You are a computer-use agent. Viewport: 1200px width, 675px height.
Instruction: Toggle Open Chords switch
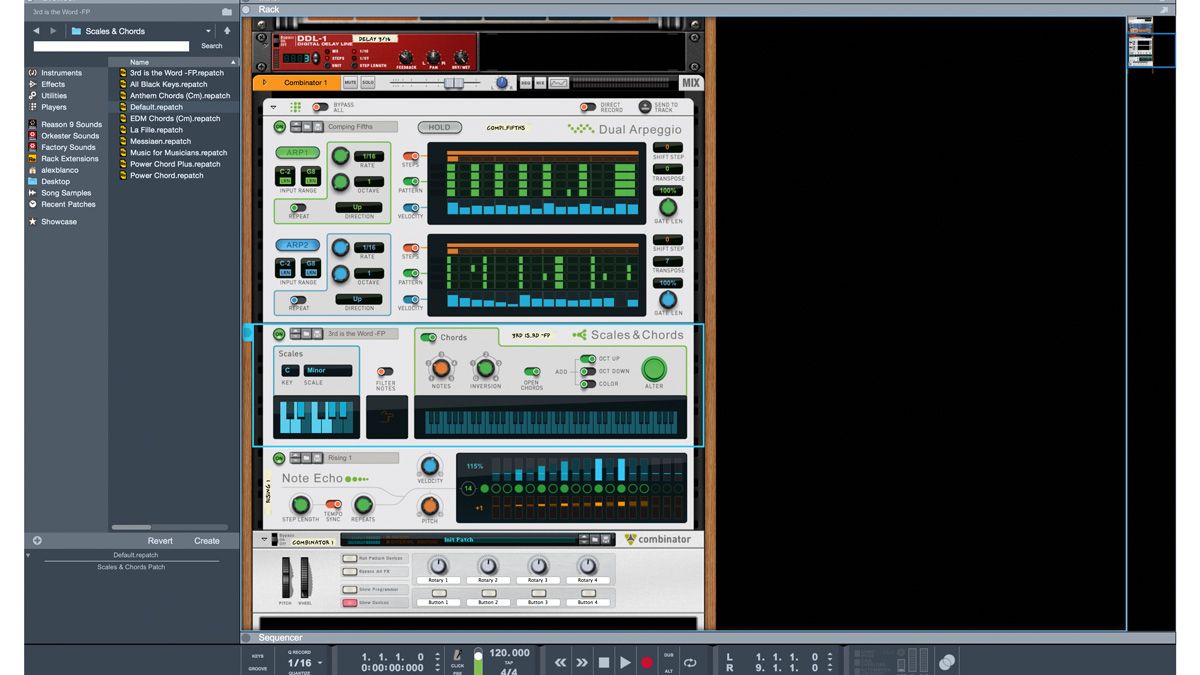[532, 371]
